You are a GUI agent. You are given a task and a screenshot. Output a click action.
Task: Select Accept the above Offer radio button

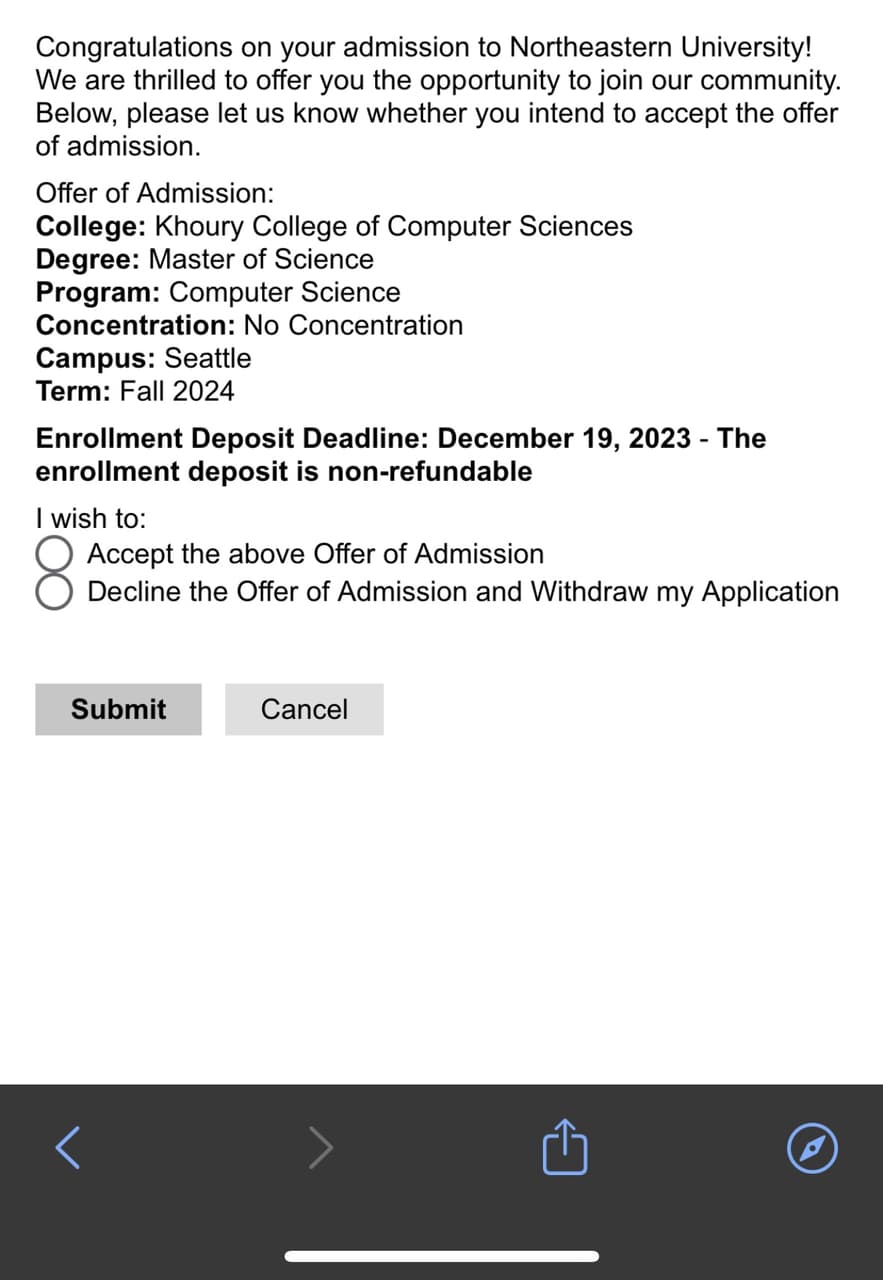pos(55,554)
